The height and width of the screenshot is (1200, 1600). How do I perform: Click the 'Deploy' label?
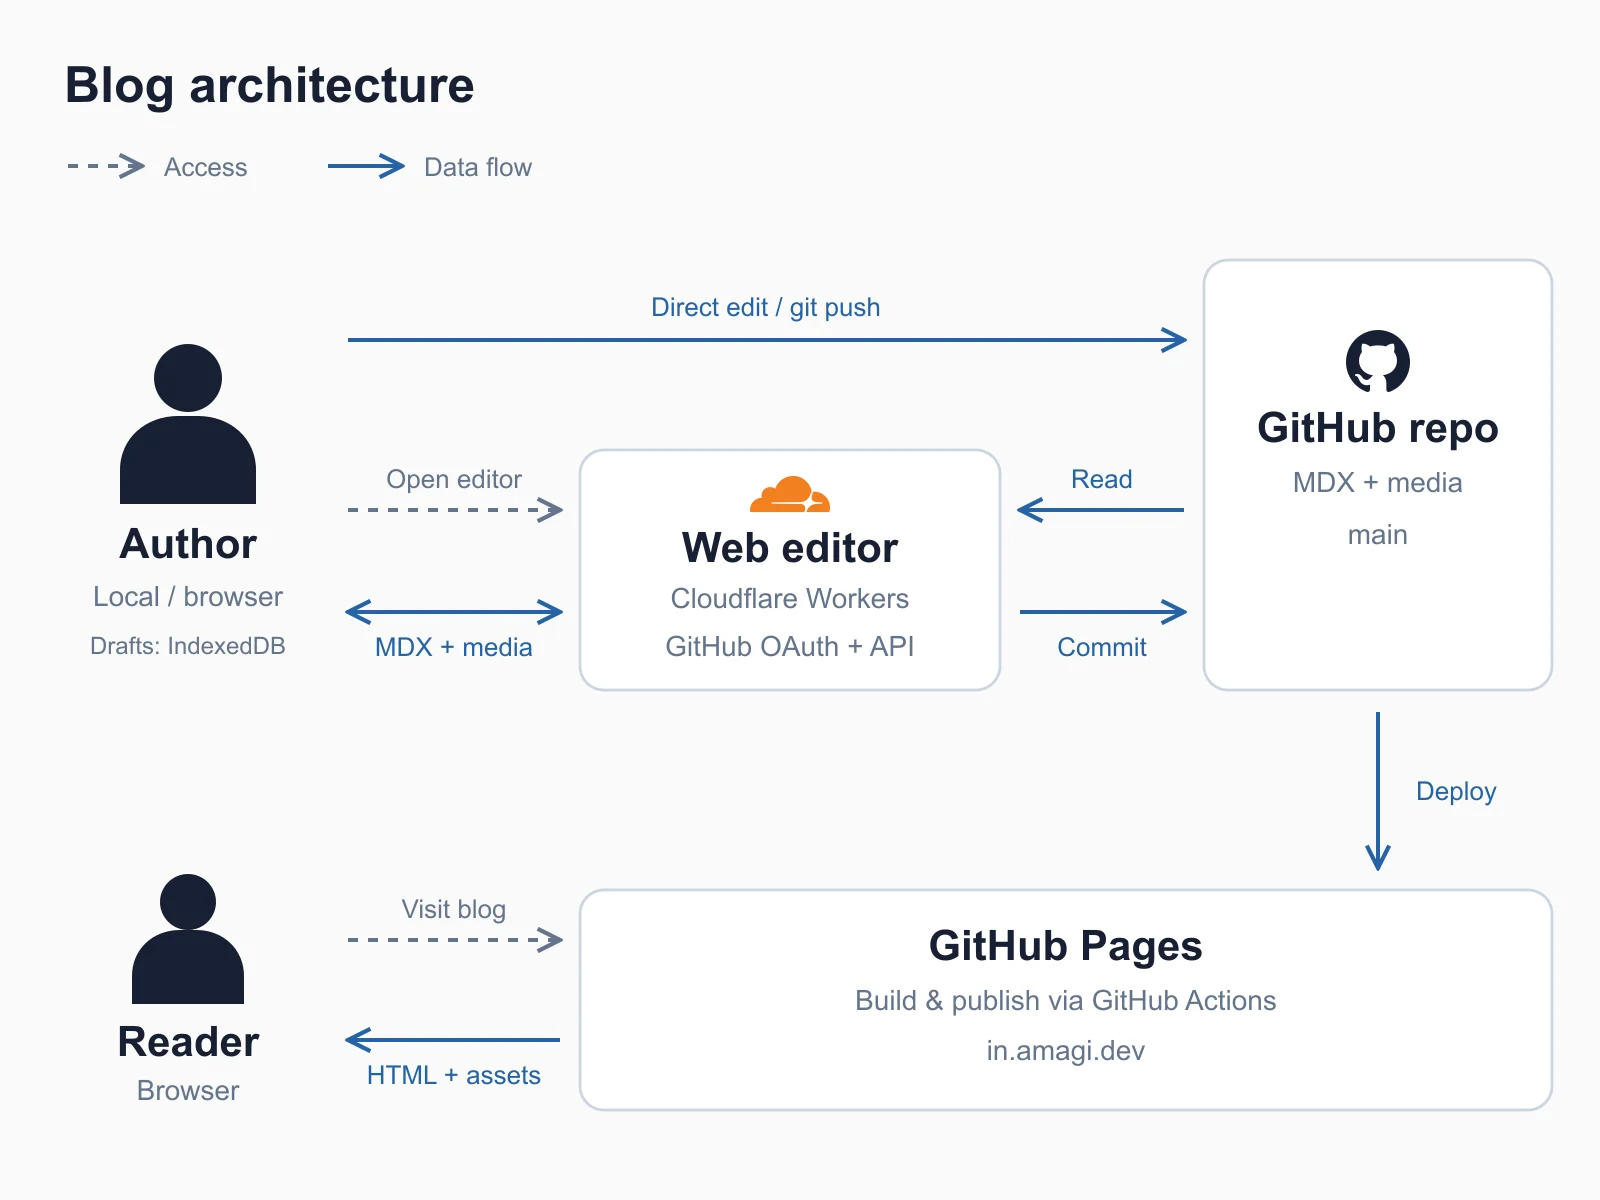coord(1456,792)
